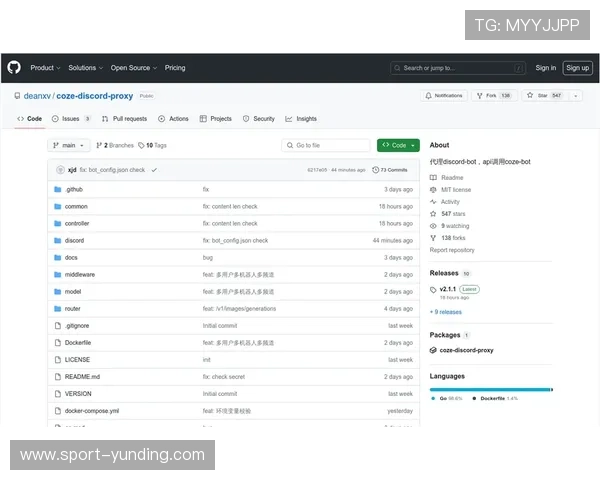This screenshot has width=600, height=480.
Task: Open the green Code dropdown
Action: (x=398, y=145)
